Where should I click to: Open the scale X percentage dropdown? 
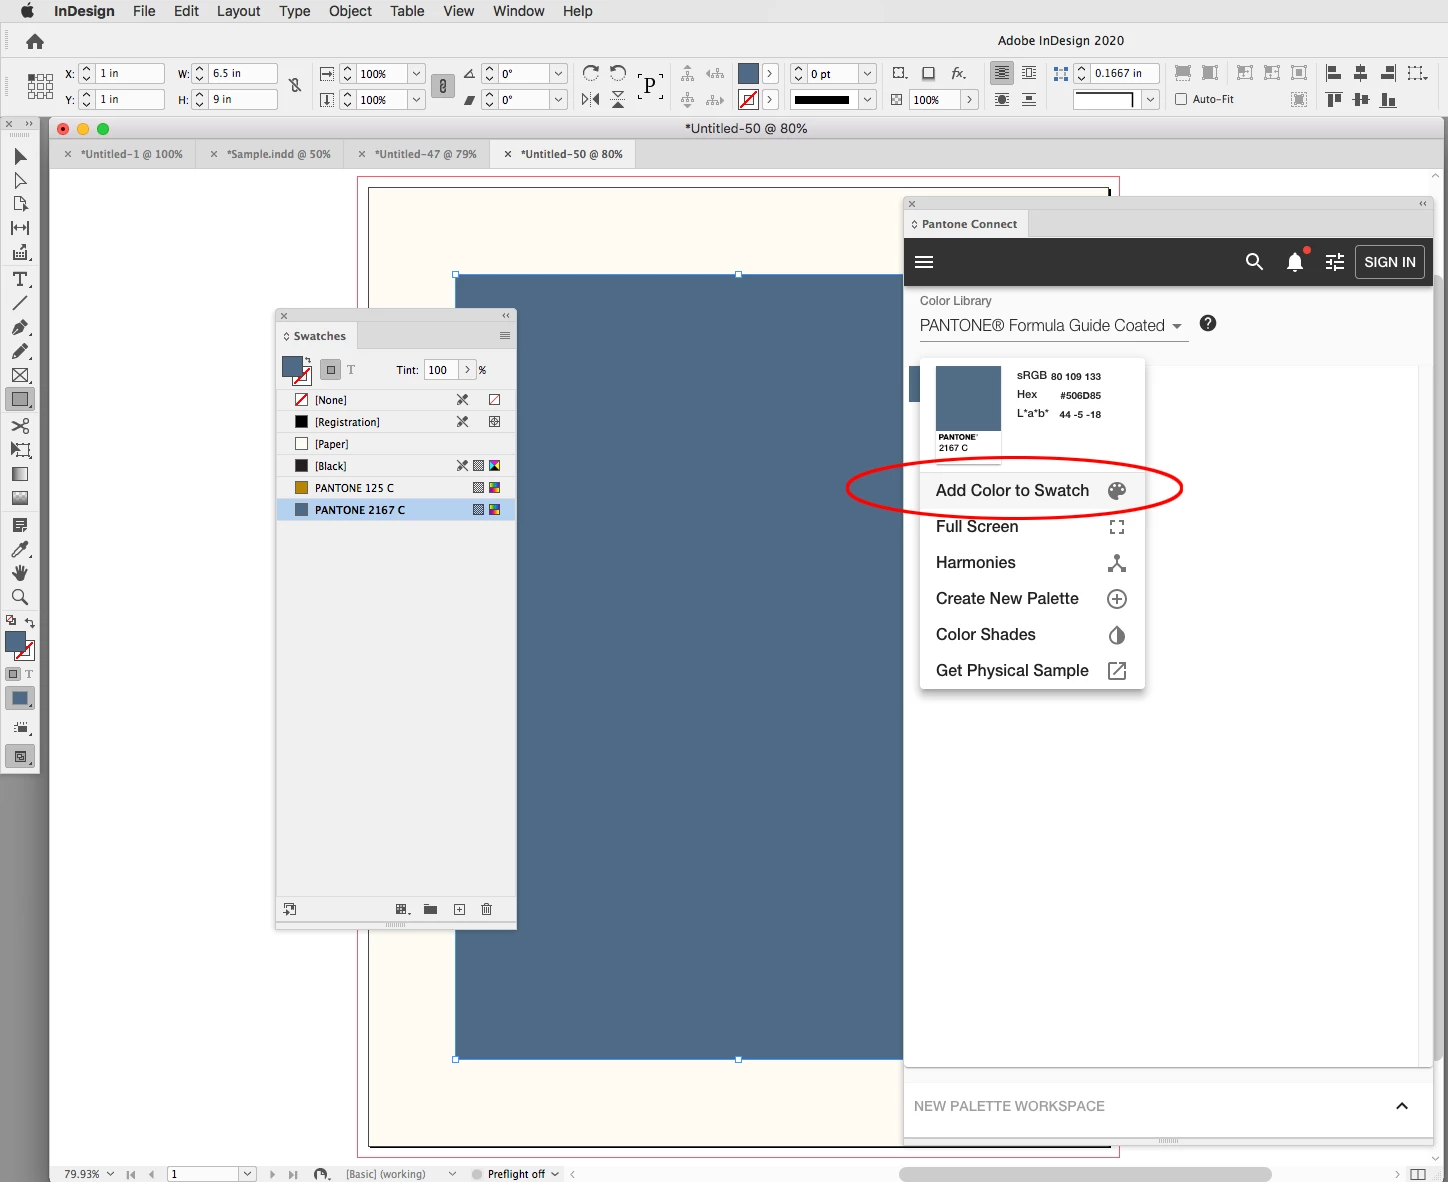coord(416,73)
